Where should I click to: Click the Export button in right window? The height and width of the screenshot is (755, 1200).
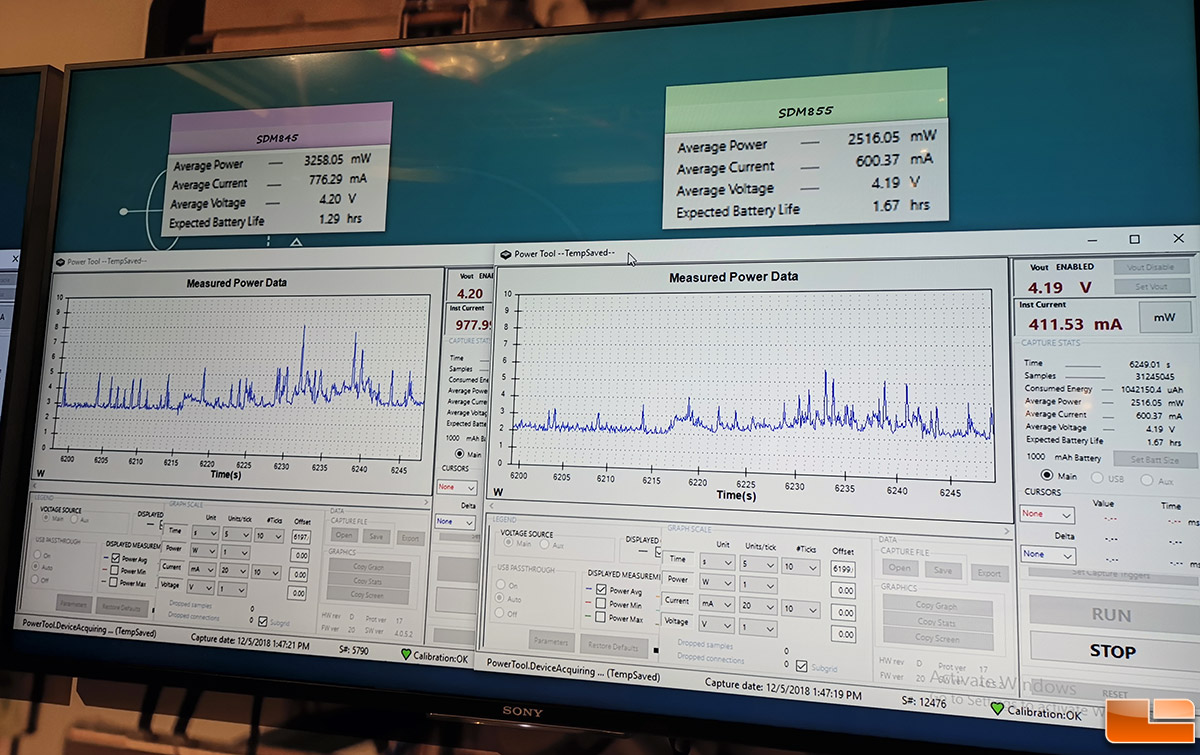[989, 573]
